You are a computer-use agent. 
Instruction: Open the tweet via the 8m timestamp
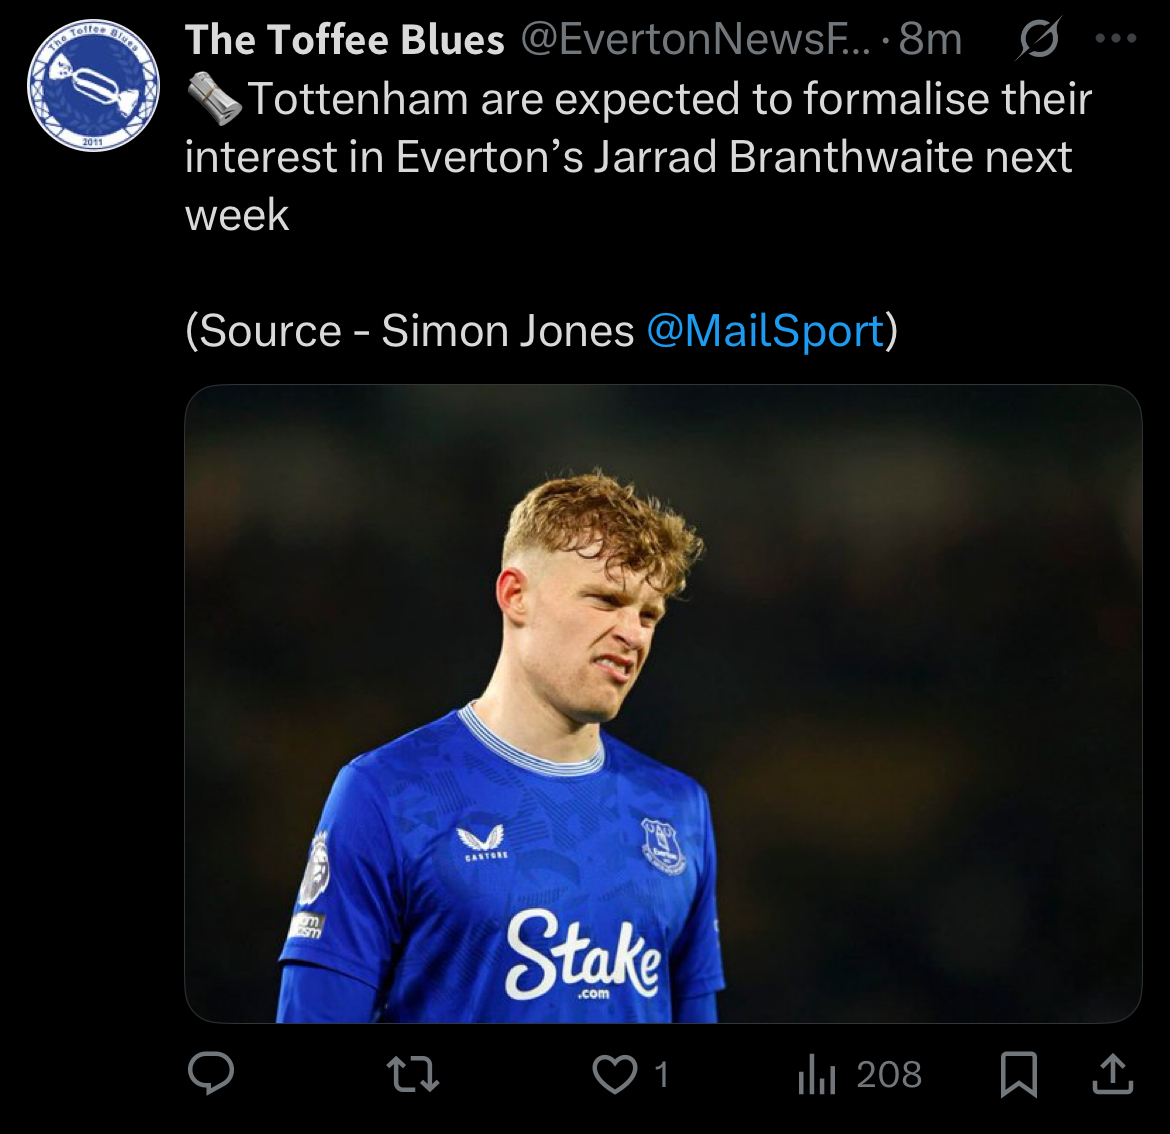[930, 40]
